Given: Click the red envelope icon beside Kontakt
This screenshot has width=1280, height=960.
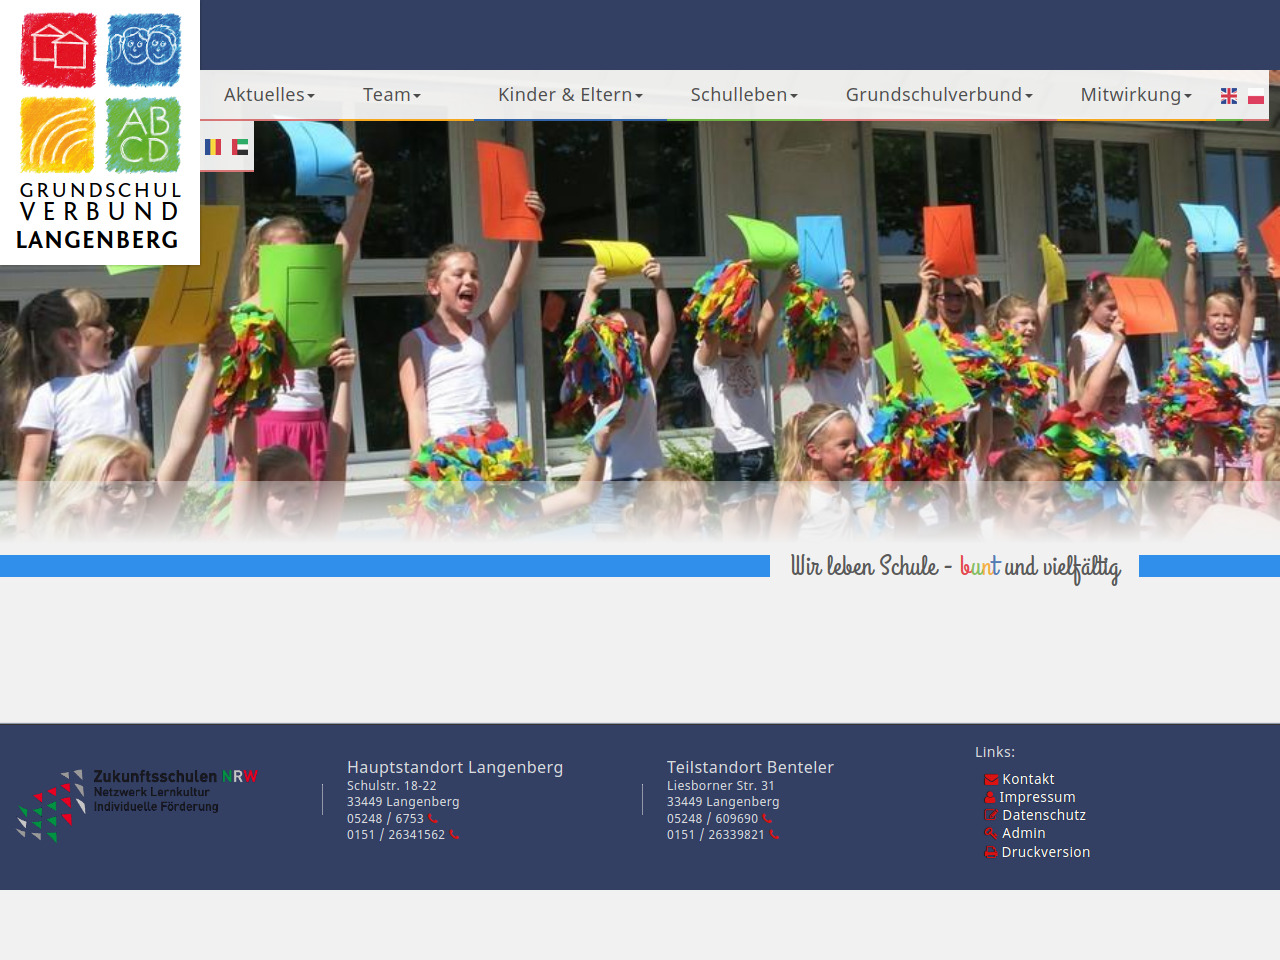Looking at the screenshot, I should click(991, 780).
